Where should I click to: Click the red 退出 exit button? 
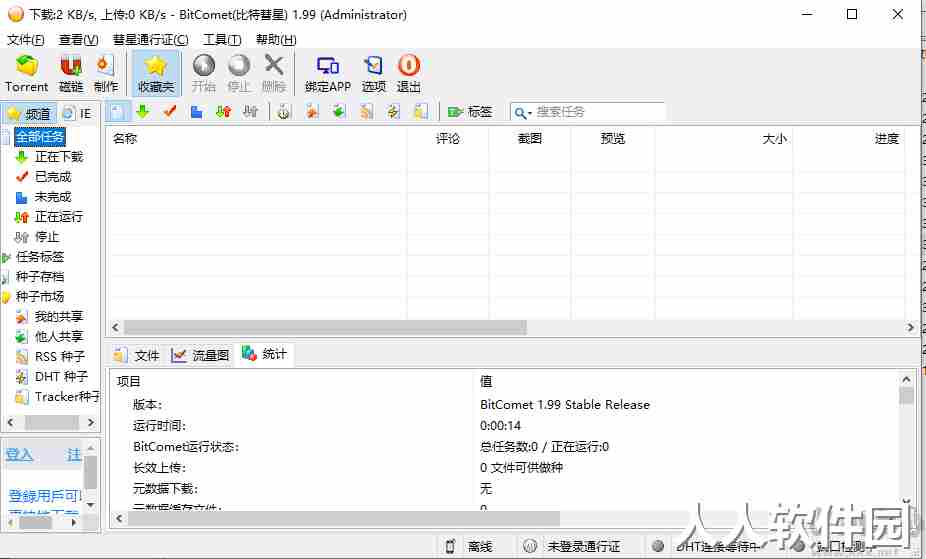[x=409, y=74]
